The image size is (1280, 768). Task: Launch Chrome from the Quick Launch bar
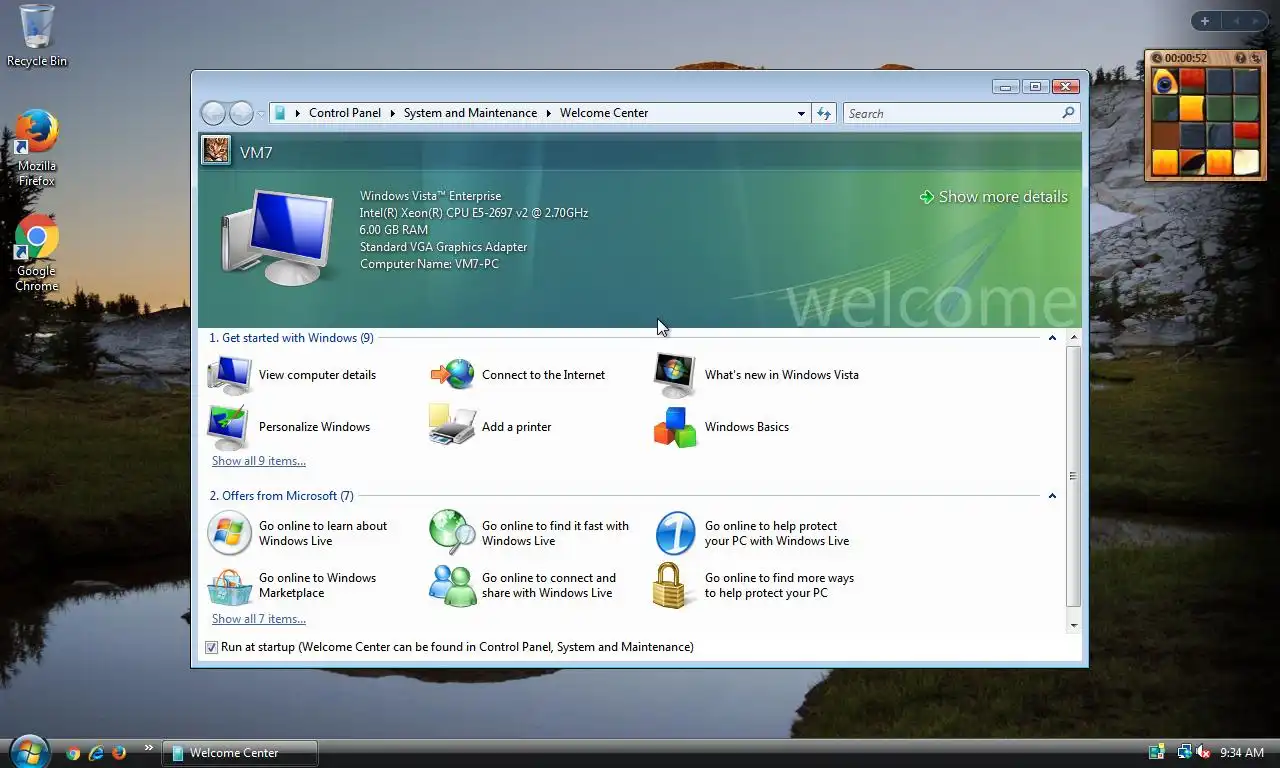click(x=73, y=753)
